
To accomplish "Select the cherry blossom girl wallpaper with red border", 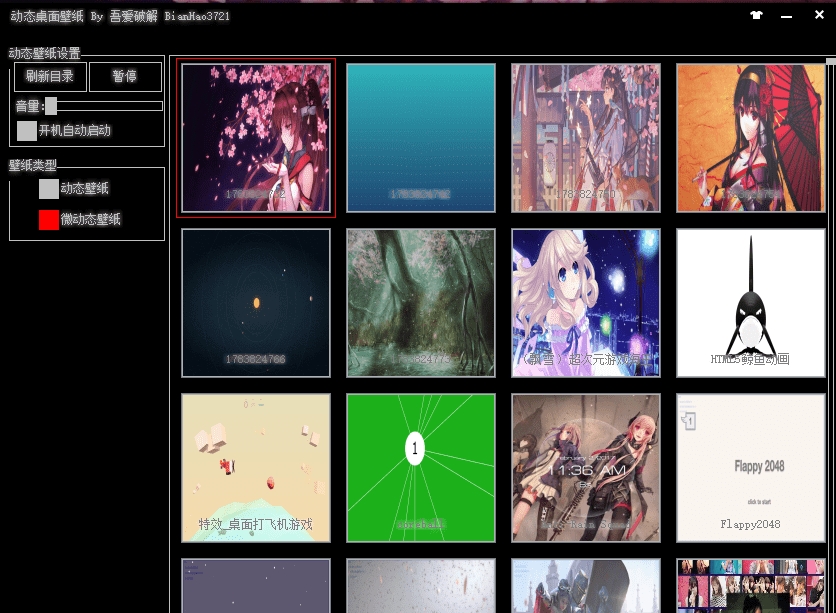I will click(x=256, y=138).
